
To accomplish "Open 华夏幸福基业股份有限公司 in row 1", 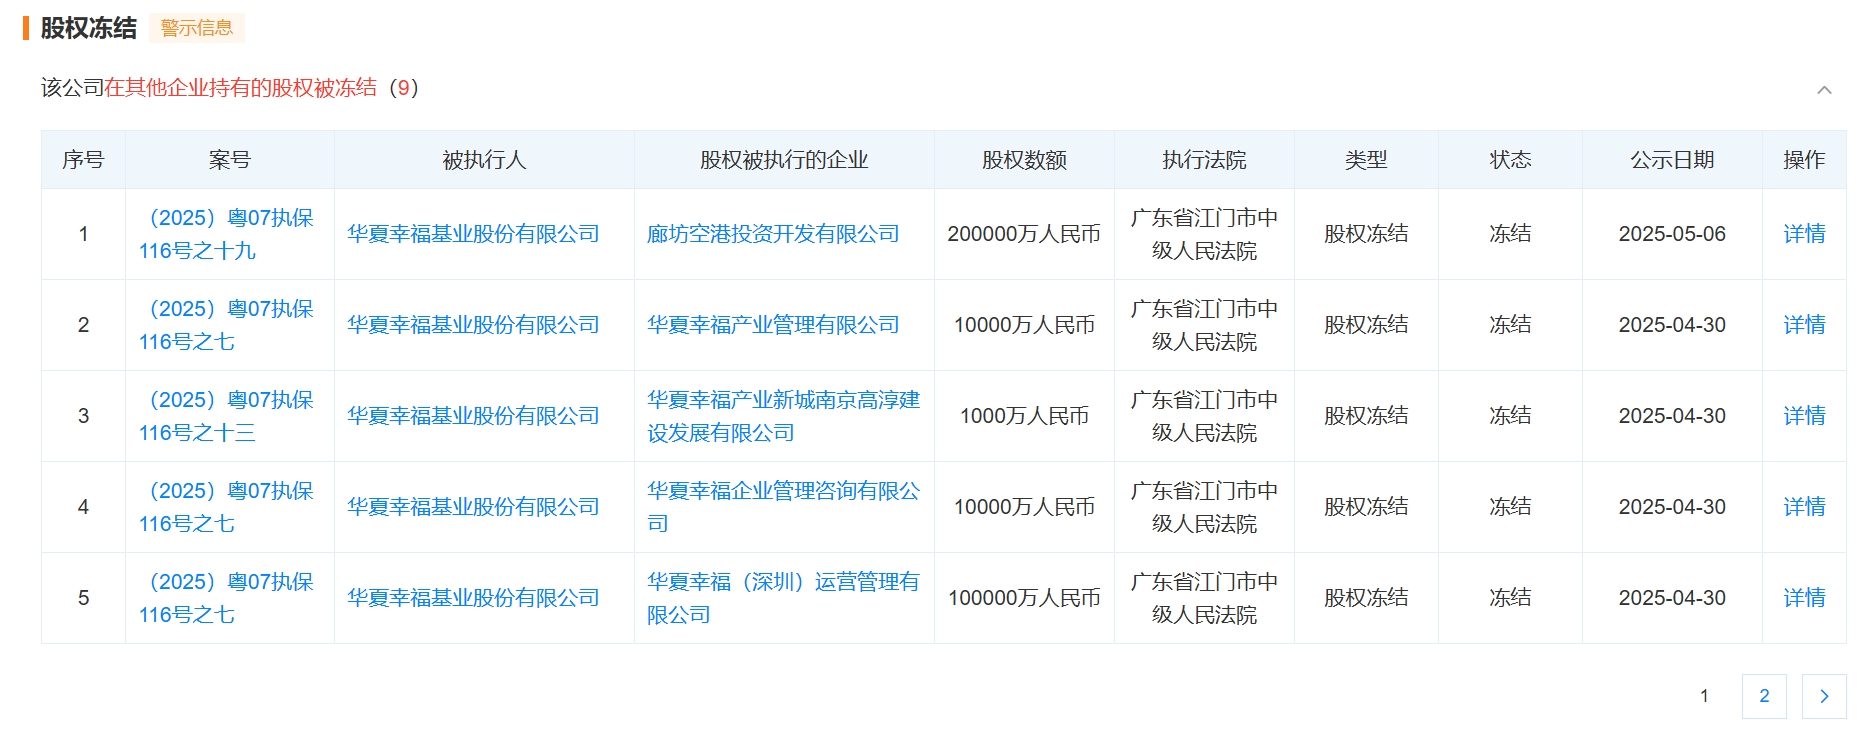I will point(473,234).
